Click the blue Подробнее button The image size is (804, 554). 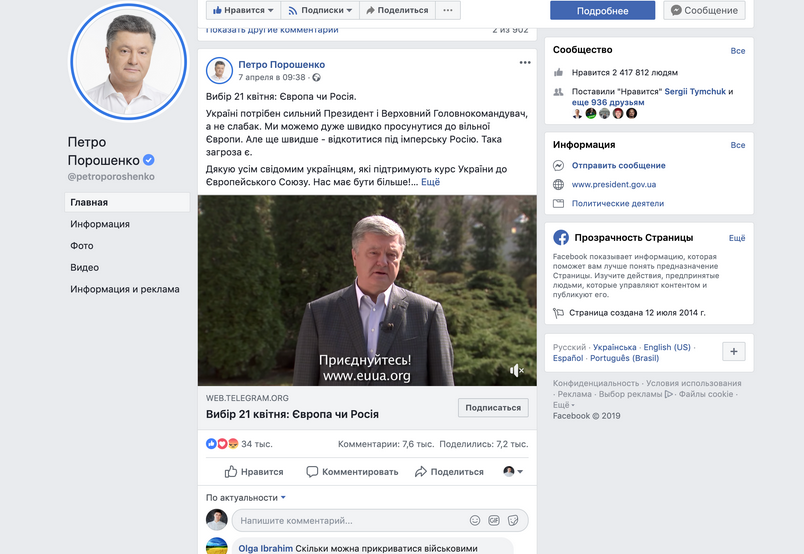pos(602,10)
